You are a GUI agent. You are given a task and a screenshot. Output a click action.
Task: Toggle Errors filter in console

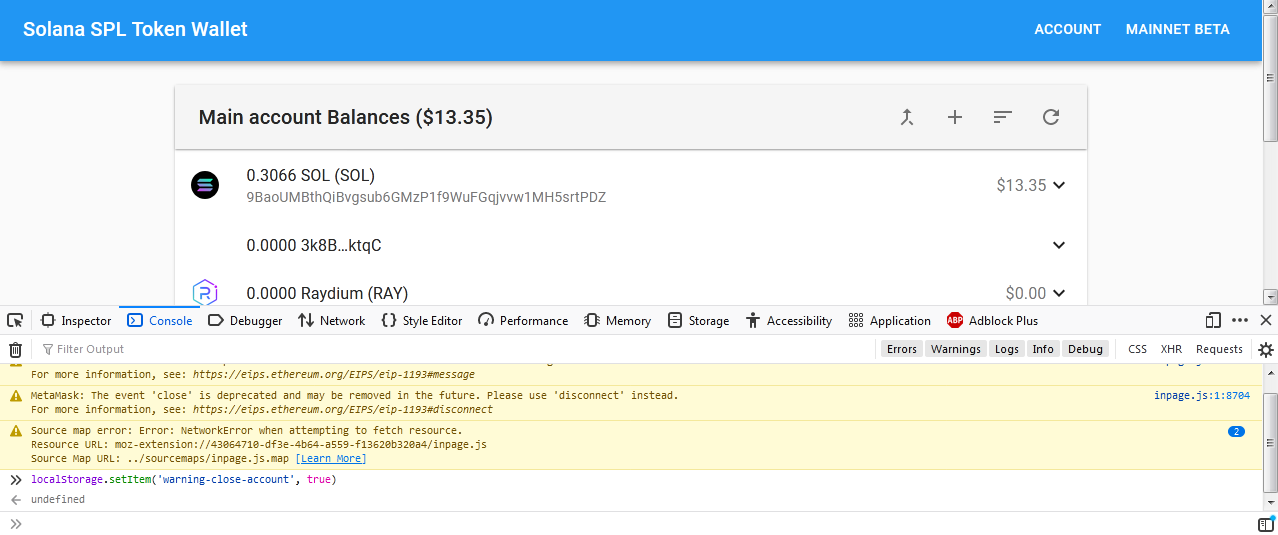pos(901,349)
